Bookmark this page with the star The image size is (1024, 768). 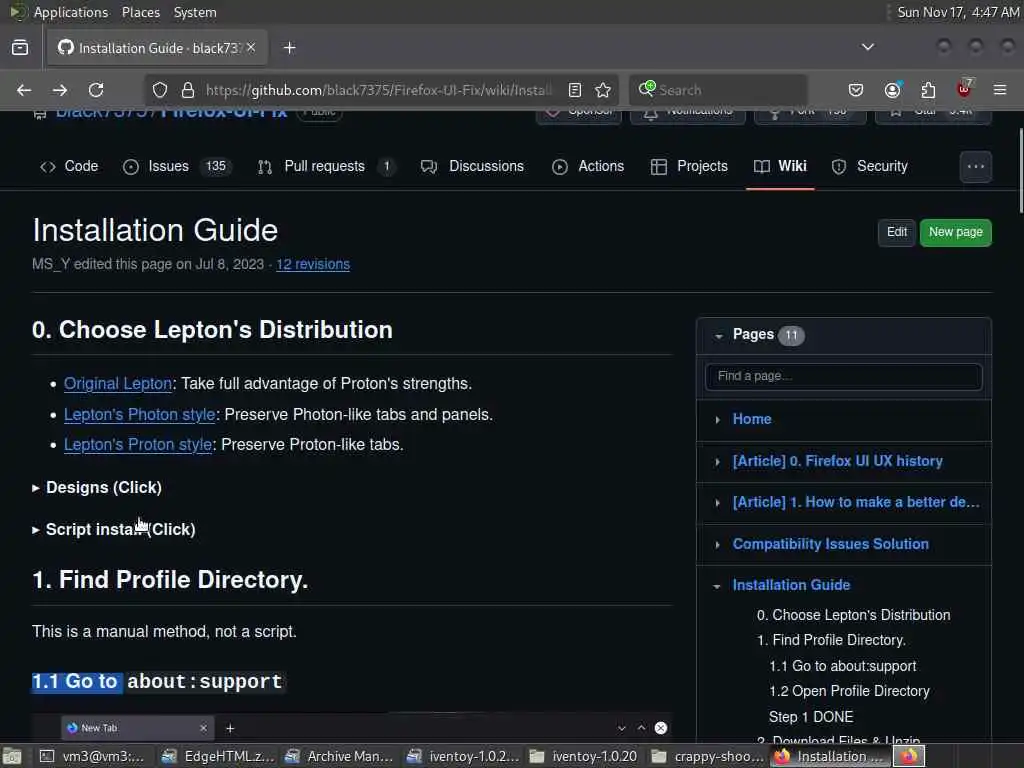603,90
